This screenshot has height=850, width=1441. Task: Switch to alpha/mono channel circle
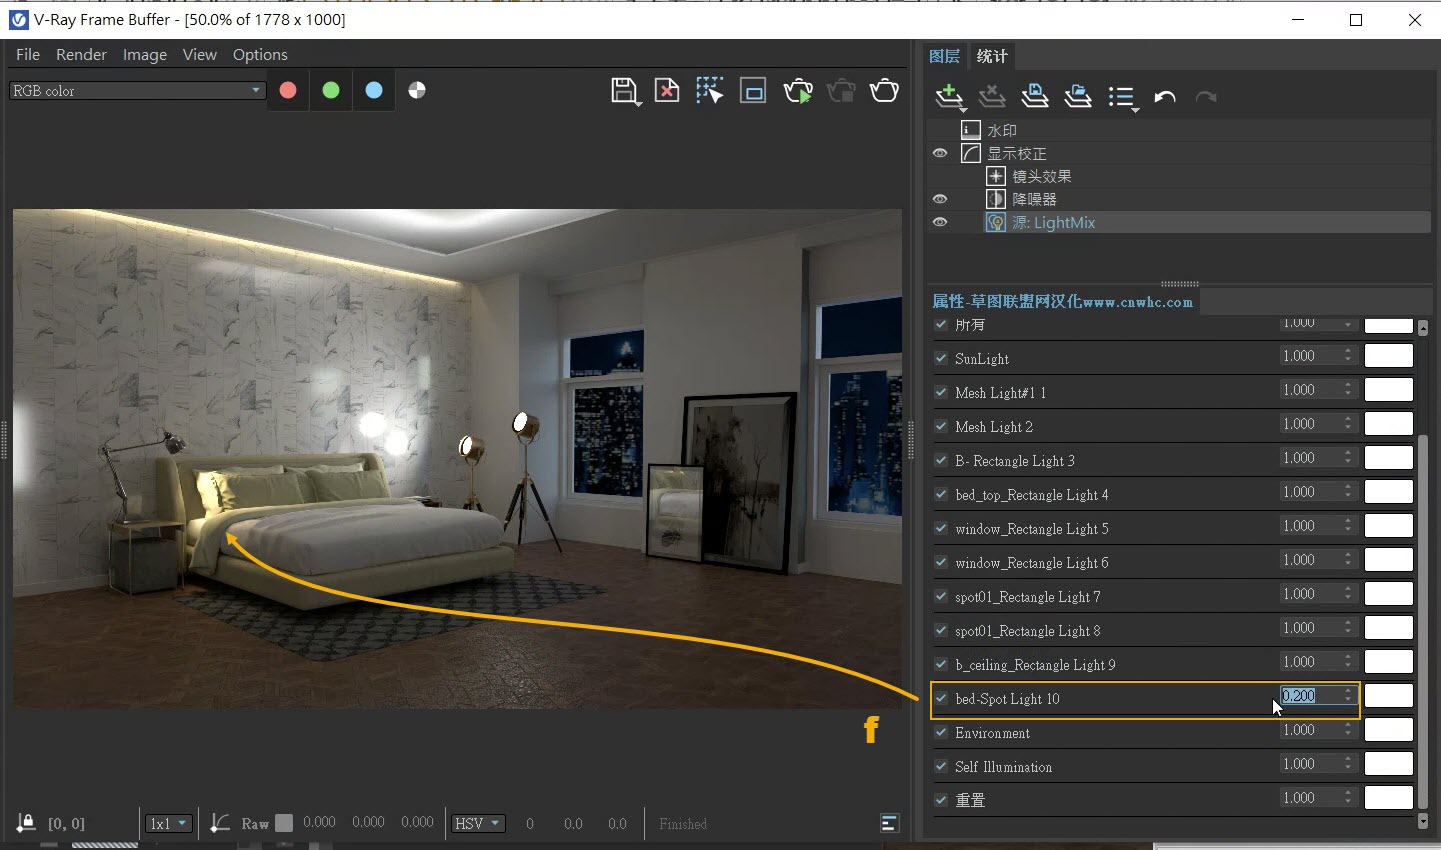pyautogui.click(x=417, y=90)
